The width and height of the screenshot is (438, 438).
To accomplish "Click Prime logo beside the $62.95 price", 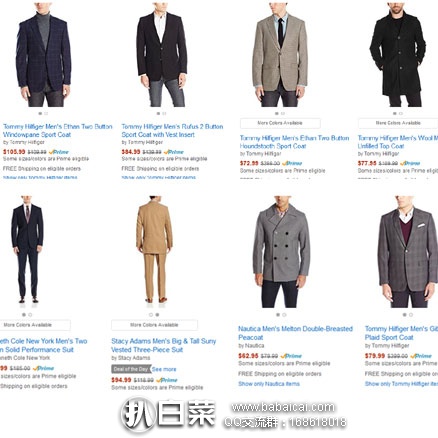I will click(x=291, y=356).
